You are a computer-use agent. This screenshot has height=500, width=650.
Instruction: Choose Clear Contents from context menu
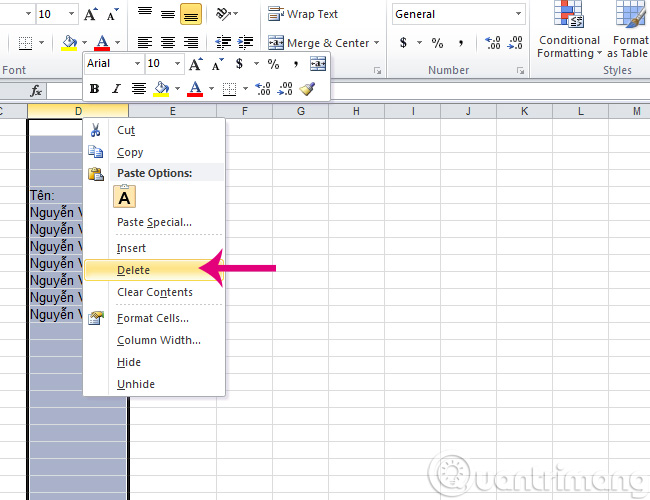click(154, 292)
